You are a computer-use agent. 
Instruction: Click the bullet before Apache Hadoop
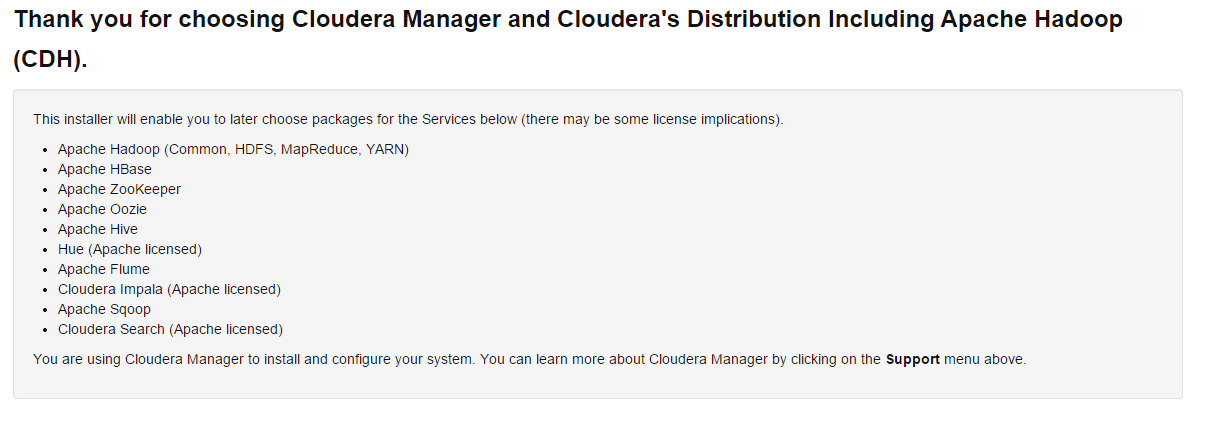click(46, 150)
